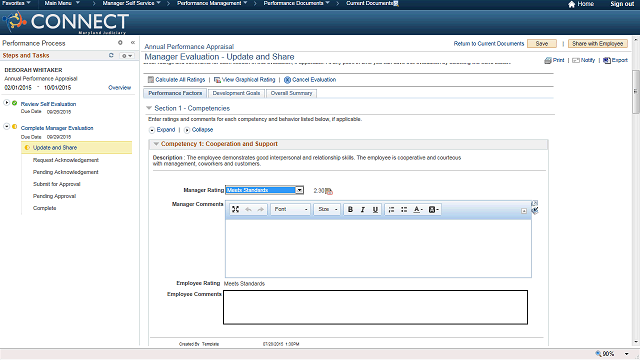Open the Manager Rating dropdown

[x=300, y=190]
